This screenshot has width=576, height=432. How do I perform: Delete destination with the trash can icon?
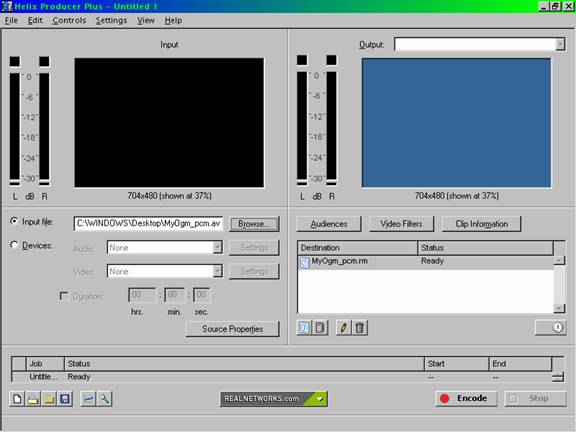click(x=360, y=327)
